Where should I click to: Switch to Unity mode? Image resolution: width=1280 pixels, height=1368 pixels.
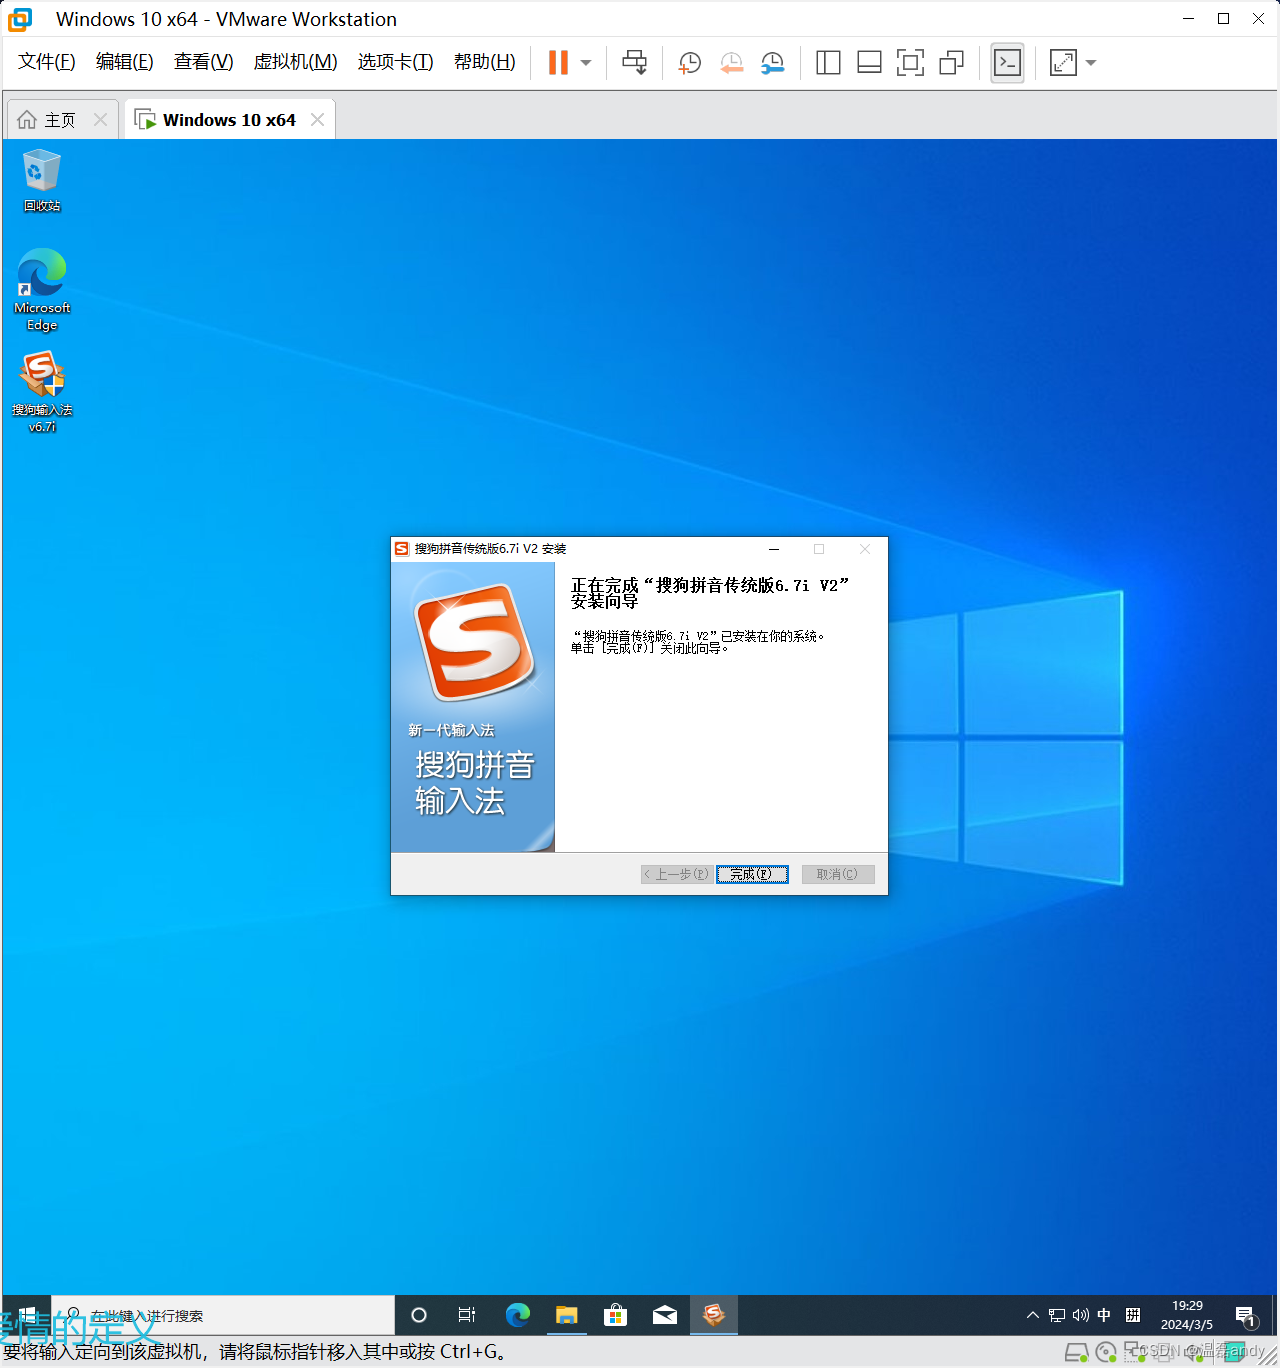pyautogui.click(x=952, y=63)
